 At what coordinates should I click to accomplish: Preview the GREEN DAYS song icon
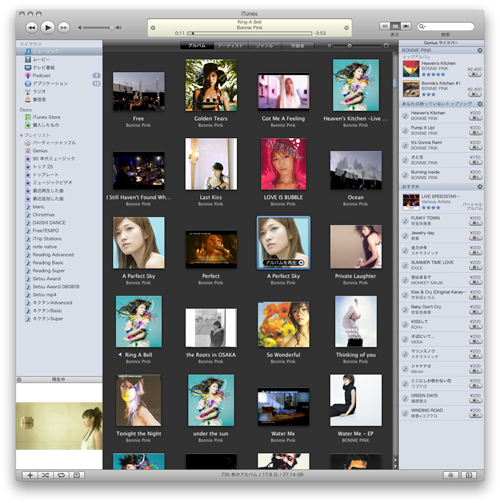tap(405, 398)
